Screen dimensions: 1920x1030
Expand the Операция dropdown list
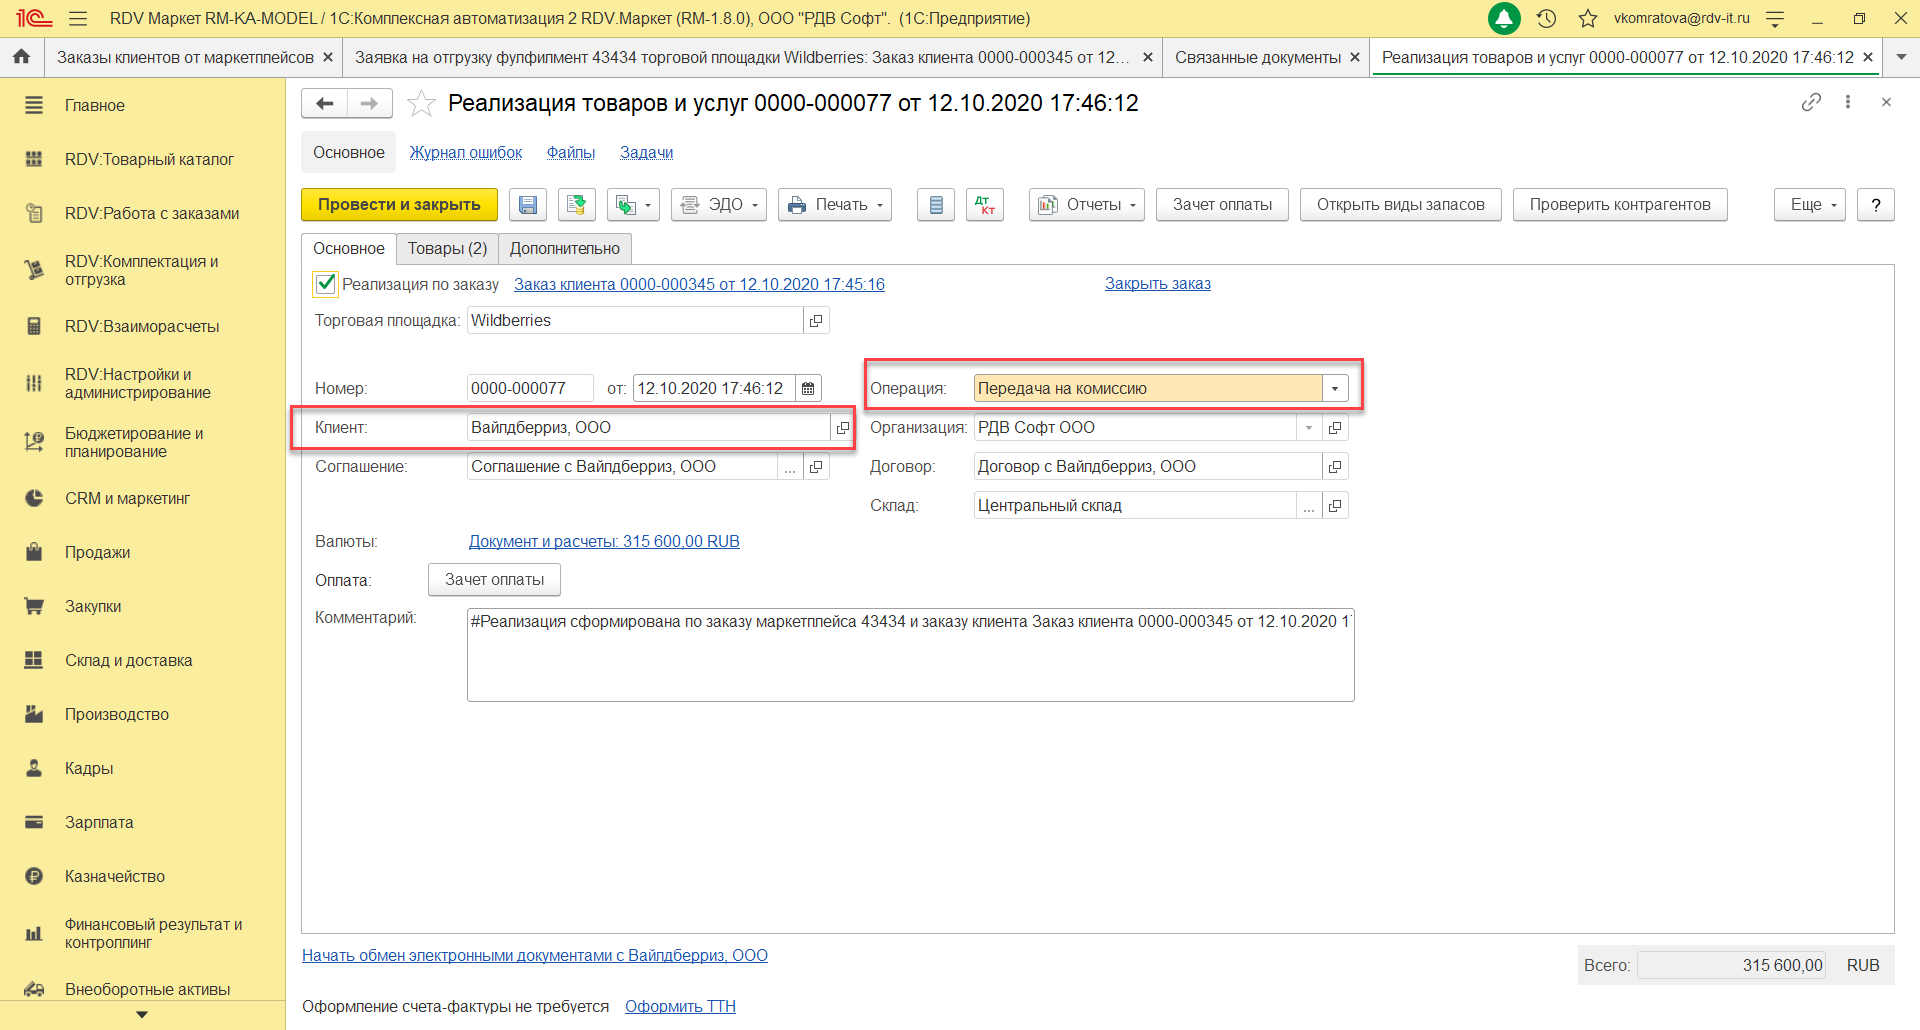1335,388
